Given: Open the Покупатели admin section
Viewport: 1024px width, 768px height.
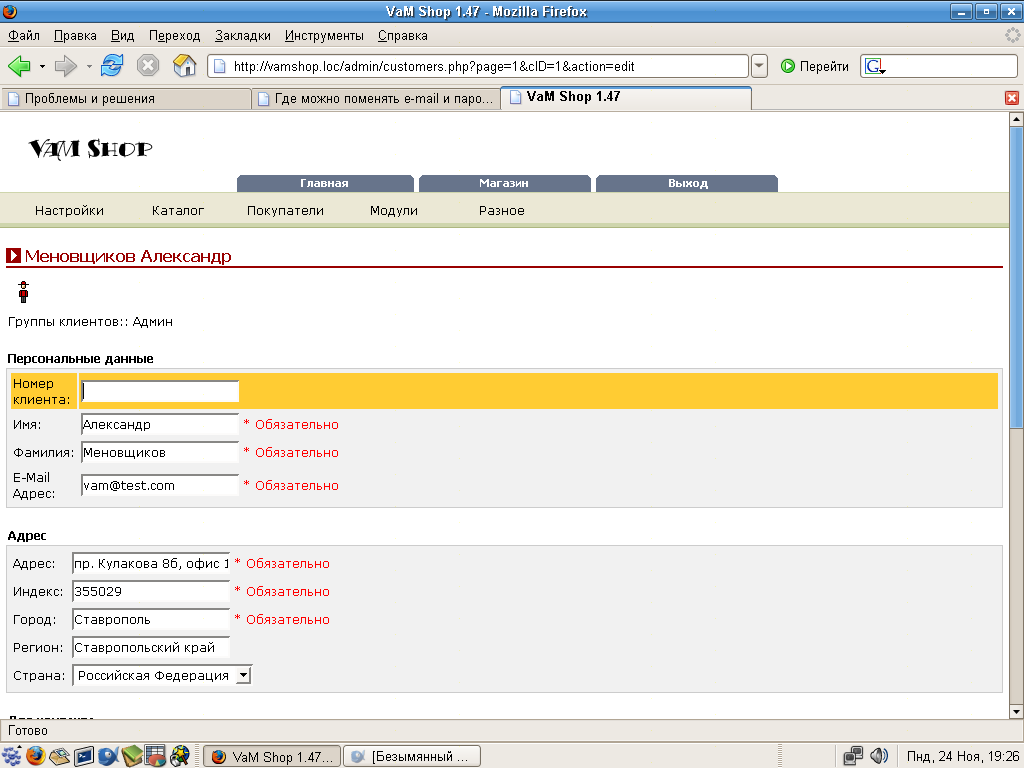Looking at the screenshot, I should (x=285, y=210).
